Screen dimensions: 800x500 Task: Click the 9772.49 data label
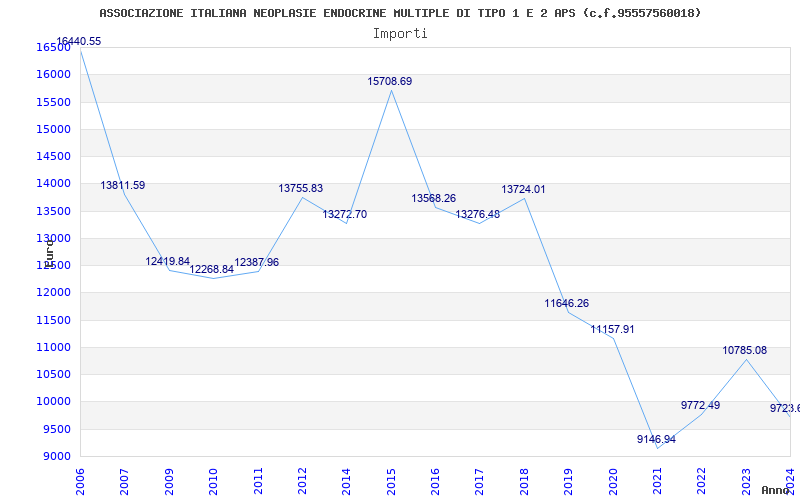pyautogui.click(x=701, y=406)
